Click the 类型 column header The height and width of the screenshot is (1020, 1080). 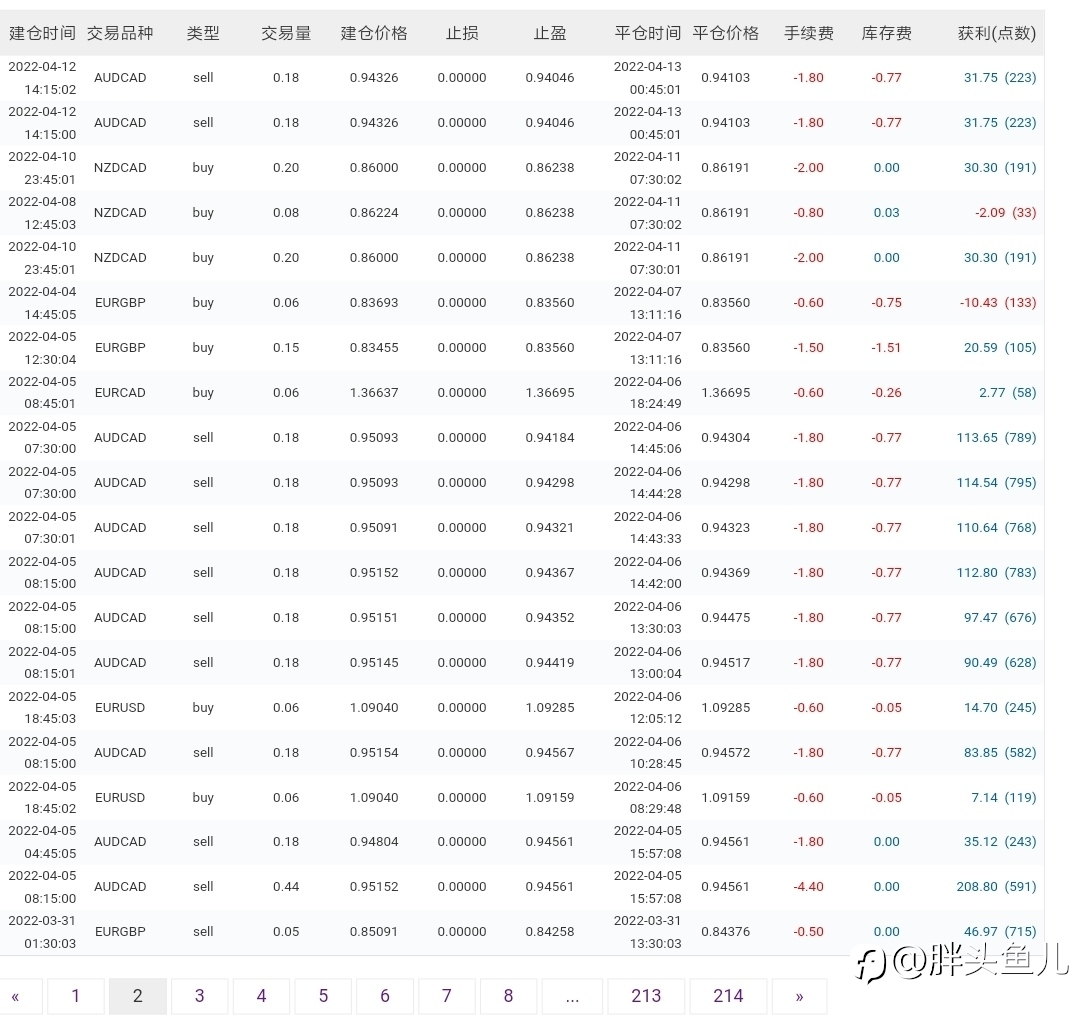pyautogui.click(x=203, y=33)
